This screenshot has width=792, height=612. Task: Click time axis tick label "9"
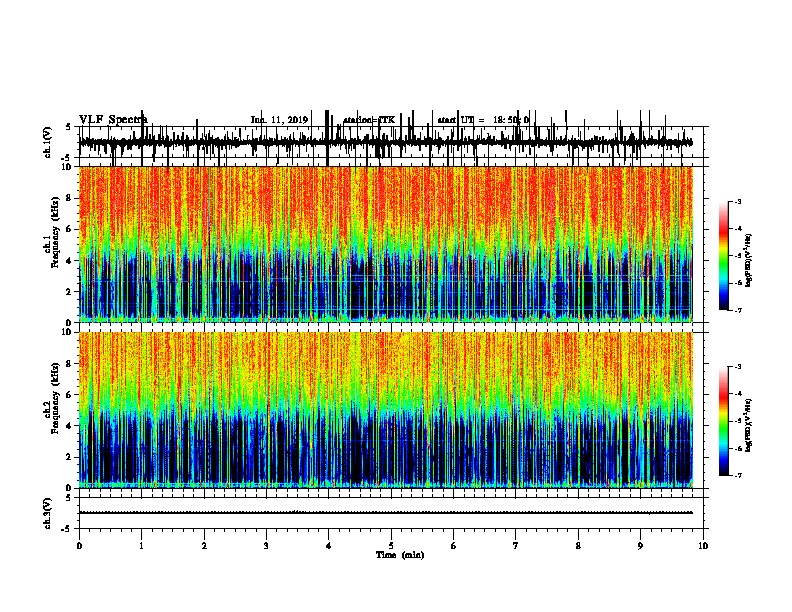click(x=640, y=546)
